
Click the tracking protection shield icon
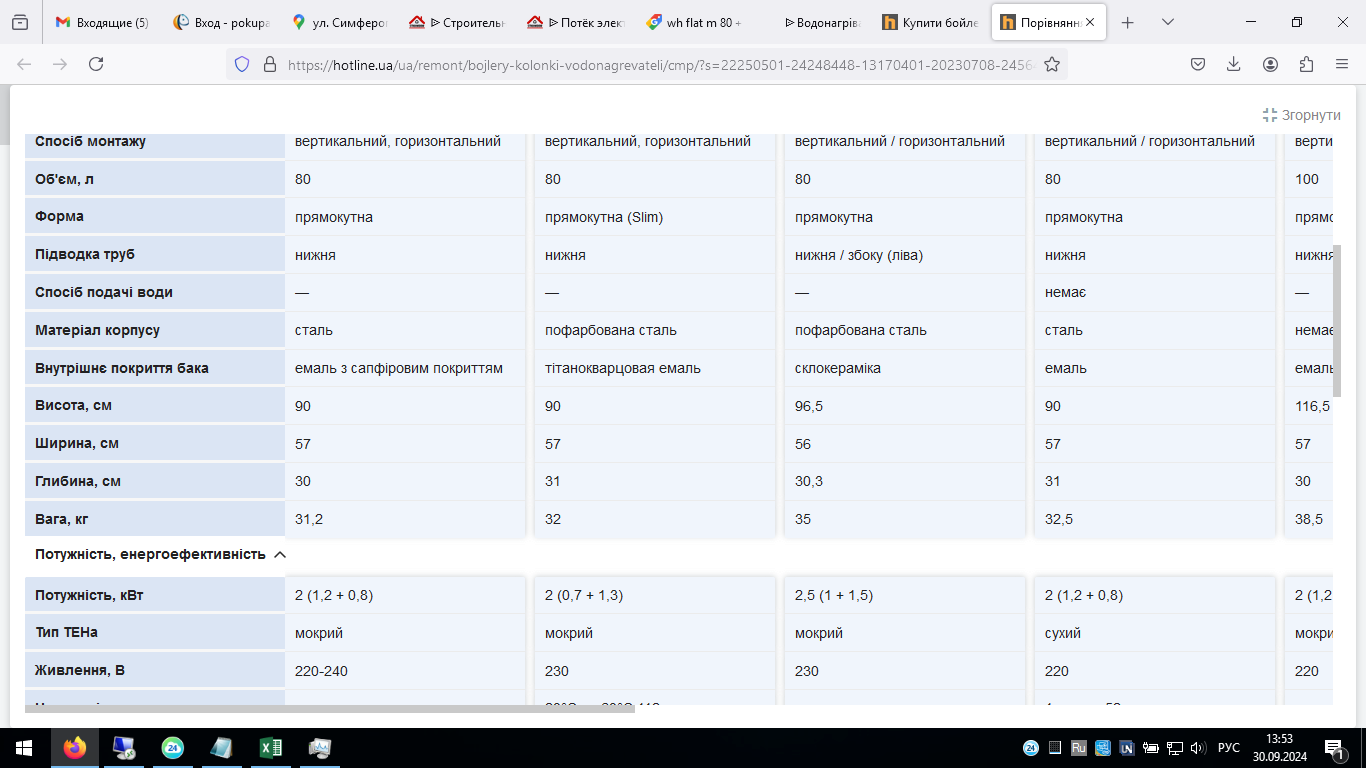[x=241, y=64]
